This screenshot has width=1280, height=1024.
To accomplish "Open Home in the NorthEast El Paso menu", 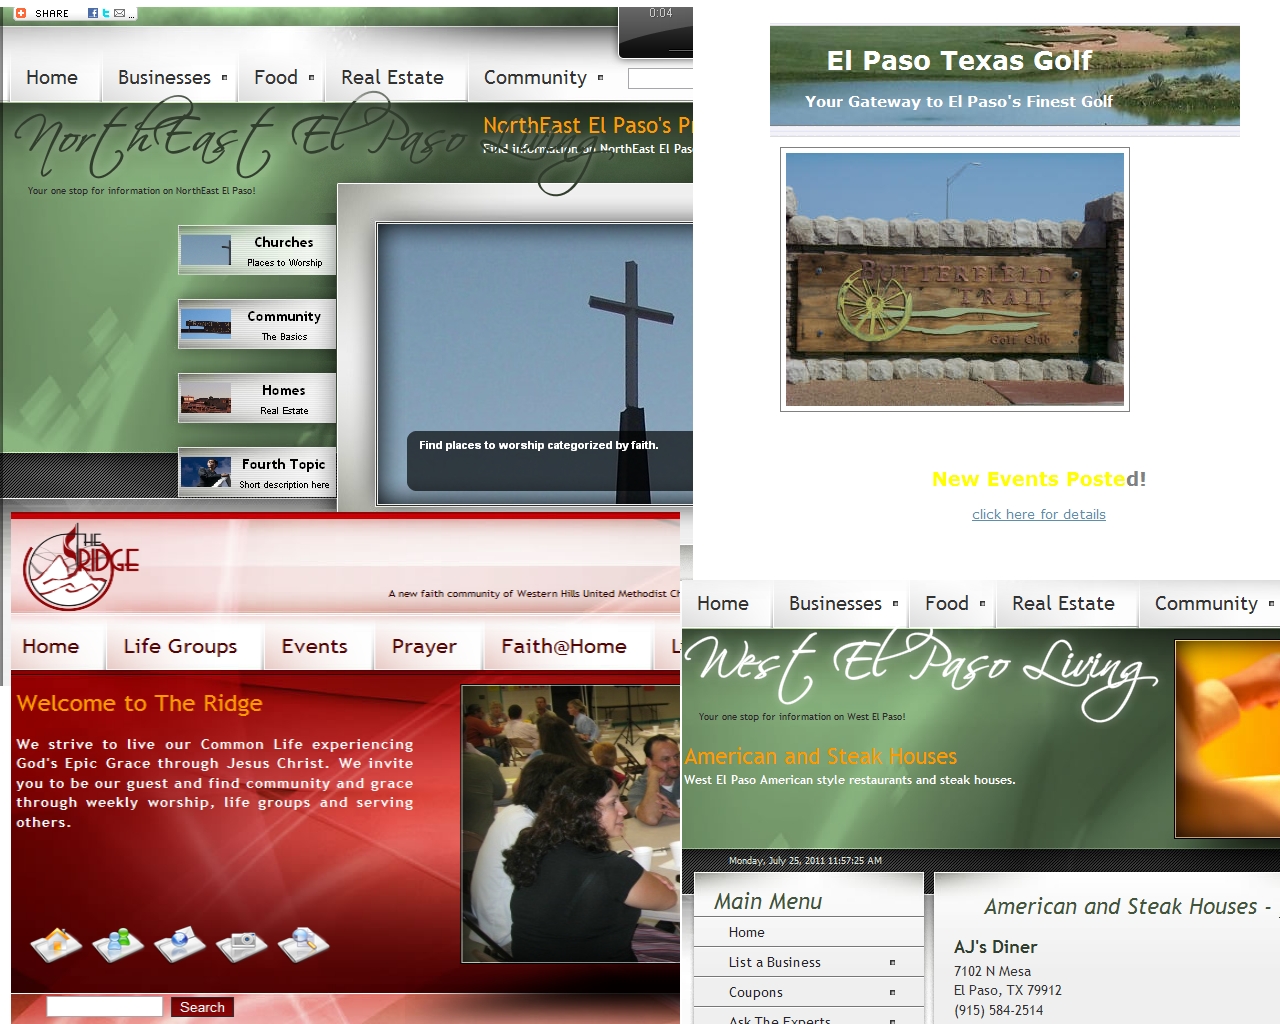I will point(52,78).
